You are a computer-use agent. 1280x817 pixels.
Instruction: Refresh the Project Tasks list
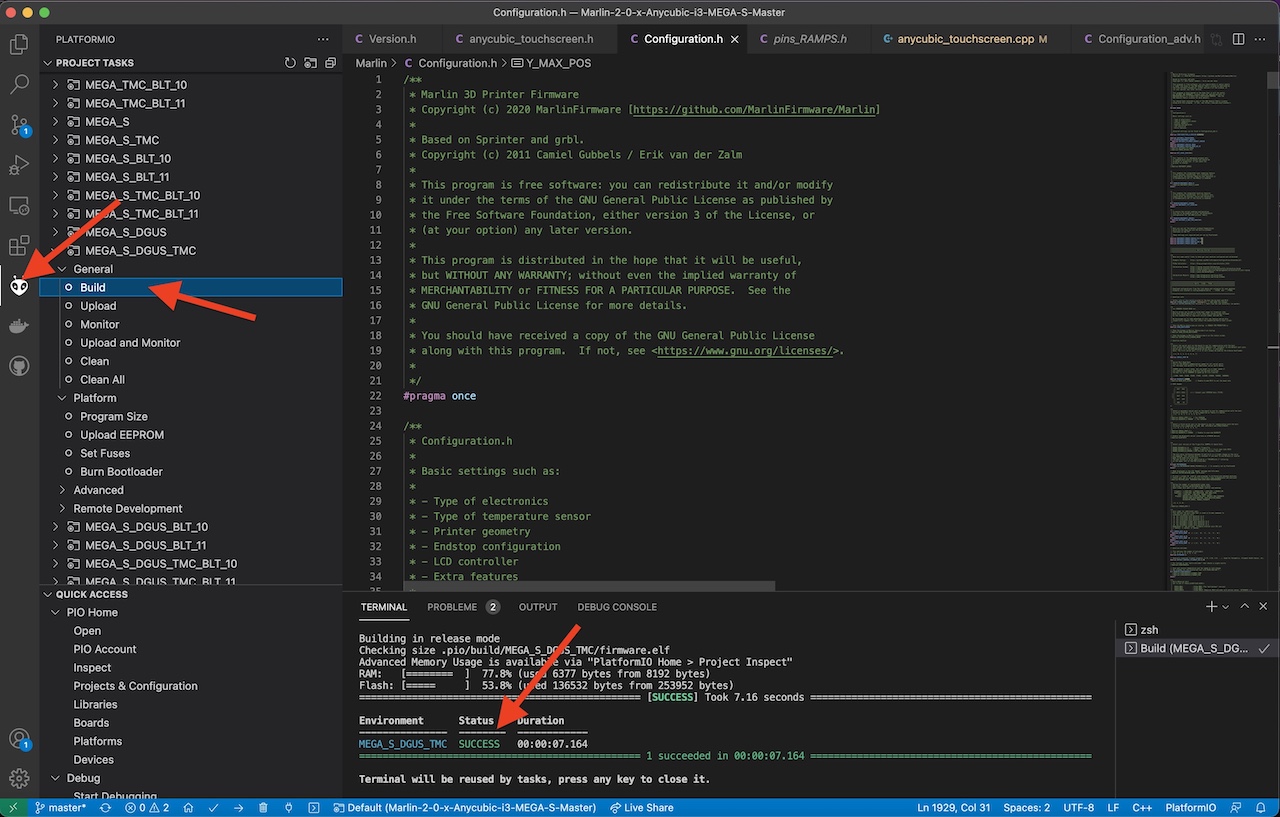point(290,63)
